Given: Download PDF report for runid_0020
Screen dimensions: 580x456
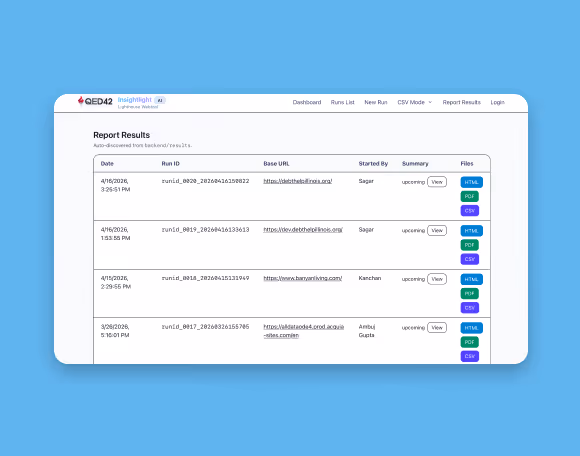Looking at the screenshot, I should [x=469, y=196].
